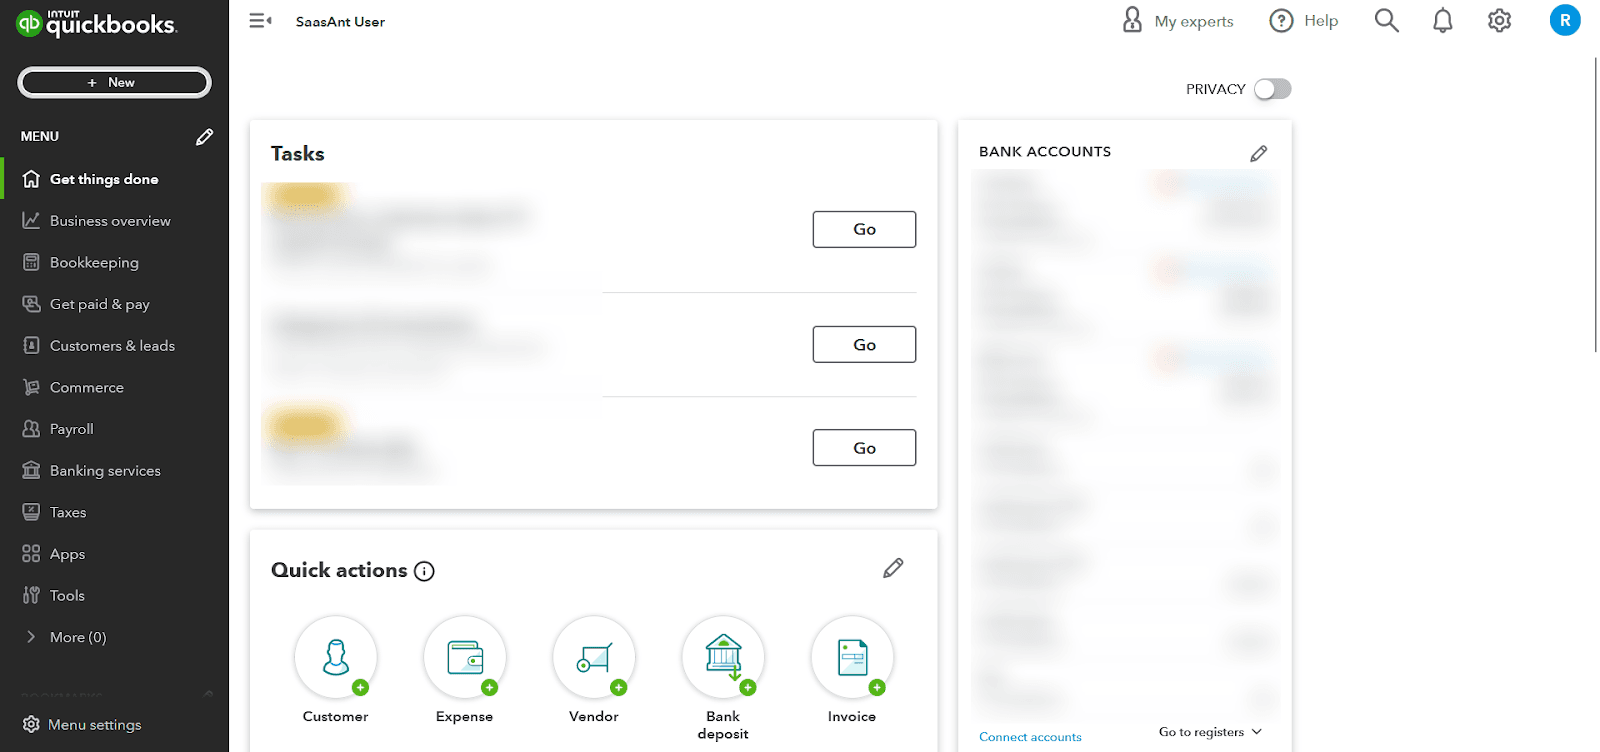The width and height of the screenshot is (1600, 752).
Task: Open Get things done menu item
Action: [x=114, y=179]
